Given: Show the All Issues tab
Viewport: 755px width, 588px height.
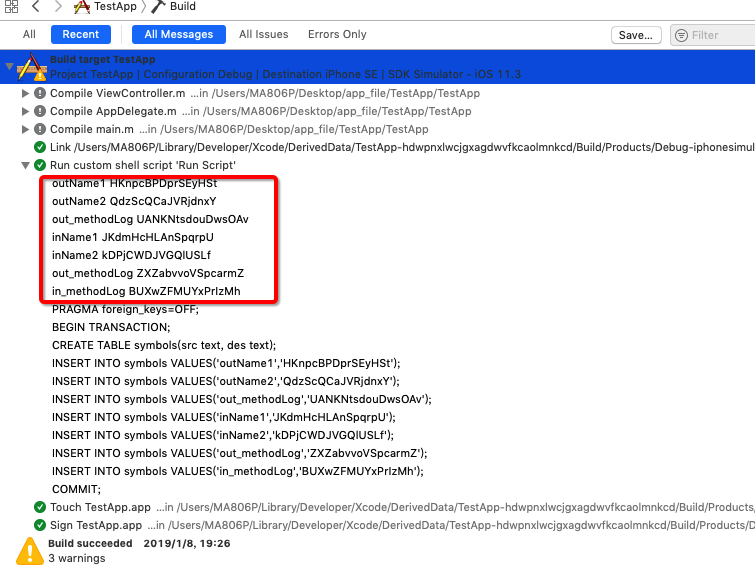Looking at the screenshot, I should [x=264, y=34].
